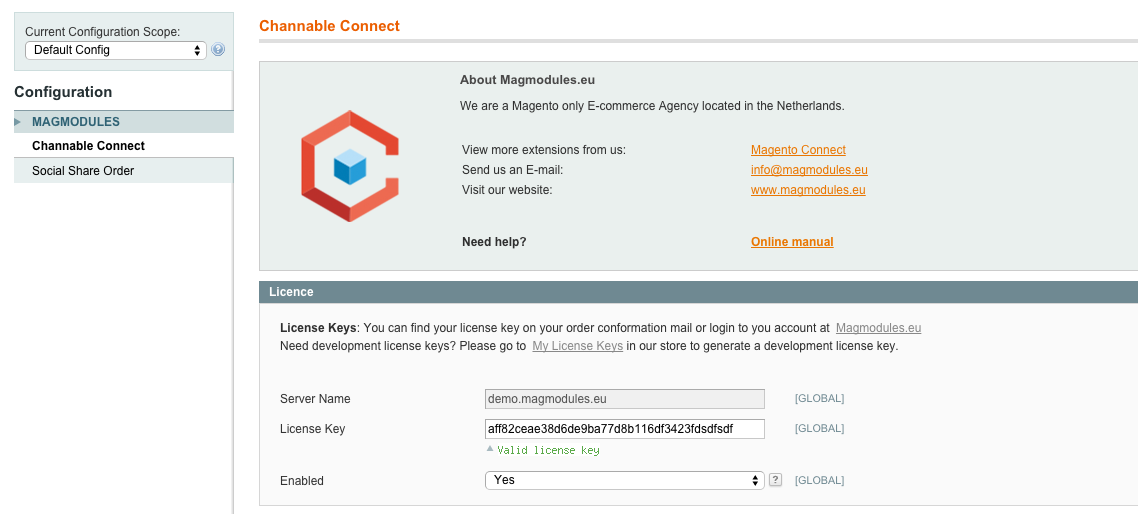Open the Current Configuration Scope dropdown

115,50
